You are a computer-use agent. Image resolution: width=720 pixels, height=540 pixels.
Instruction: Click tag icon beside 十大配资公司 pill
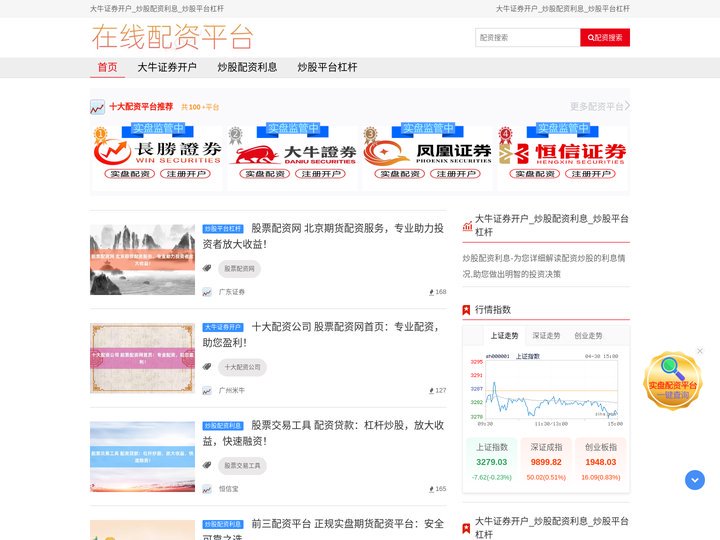point(207,367)
